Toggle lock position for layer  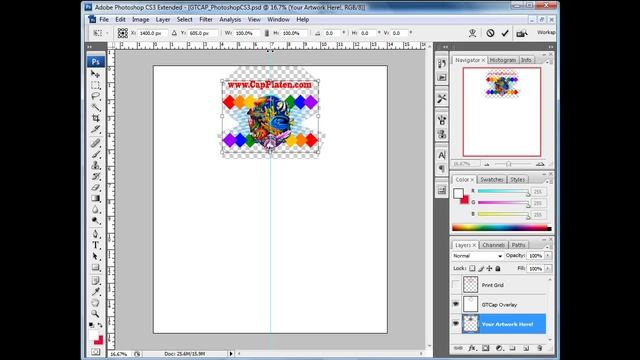(489, 269)
